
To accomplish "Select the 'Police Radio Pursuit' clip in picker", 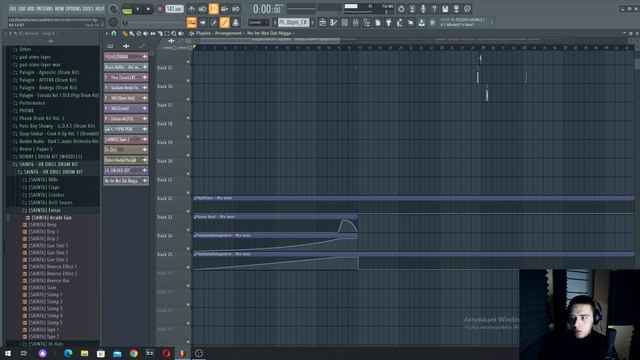I will pos(126,160).
